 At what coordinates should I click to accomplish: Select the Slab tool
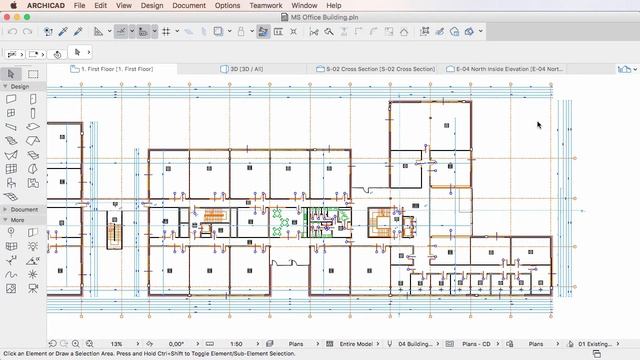click(x=33, y=127)
